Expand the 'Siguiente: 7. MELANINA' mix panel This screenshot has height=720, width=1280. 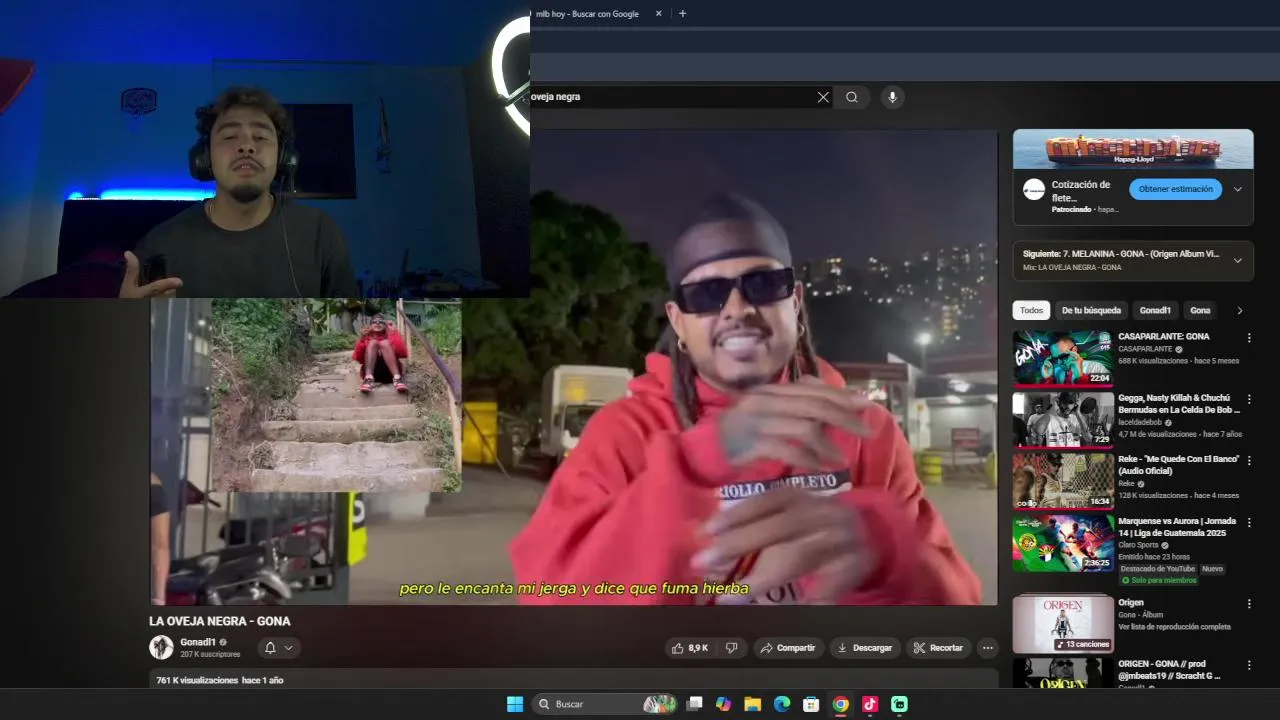(1237, 260)
